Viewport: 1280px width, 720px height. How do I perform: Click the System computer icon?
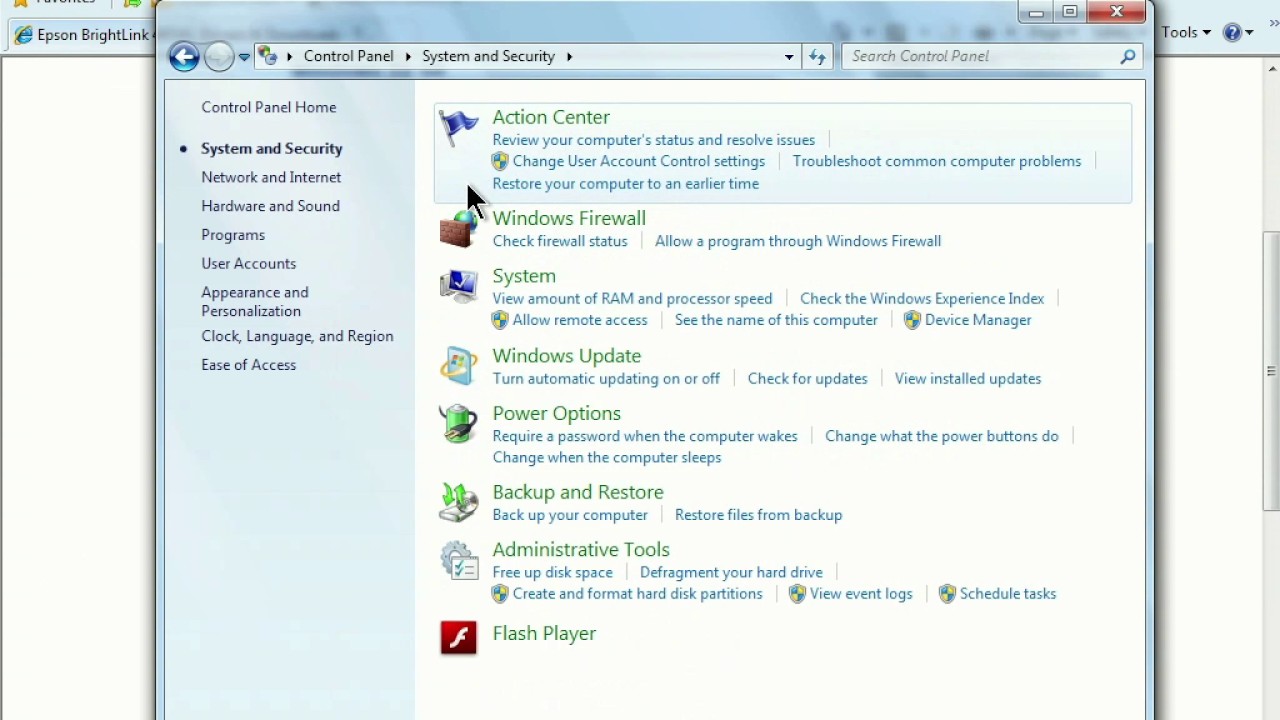(459, 287)
